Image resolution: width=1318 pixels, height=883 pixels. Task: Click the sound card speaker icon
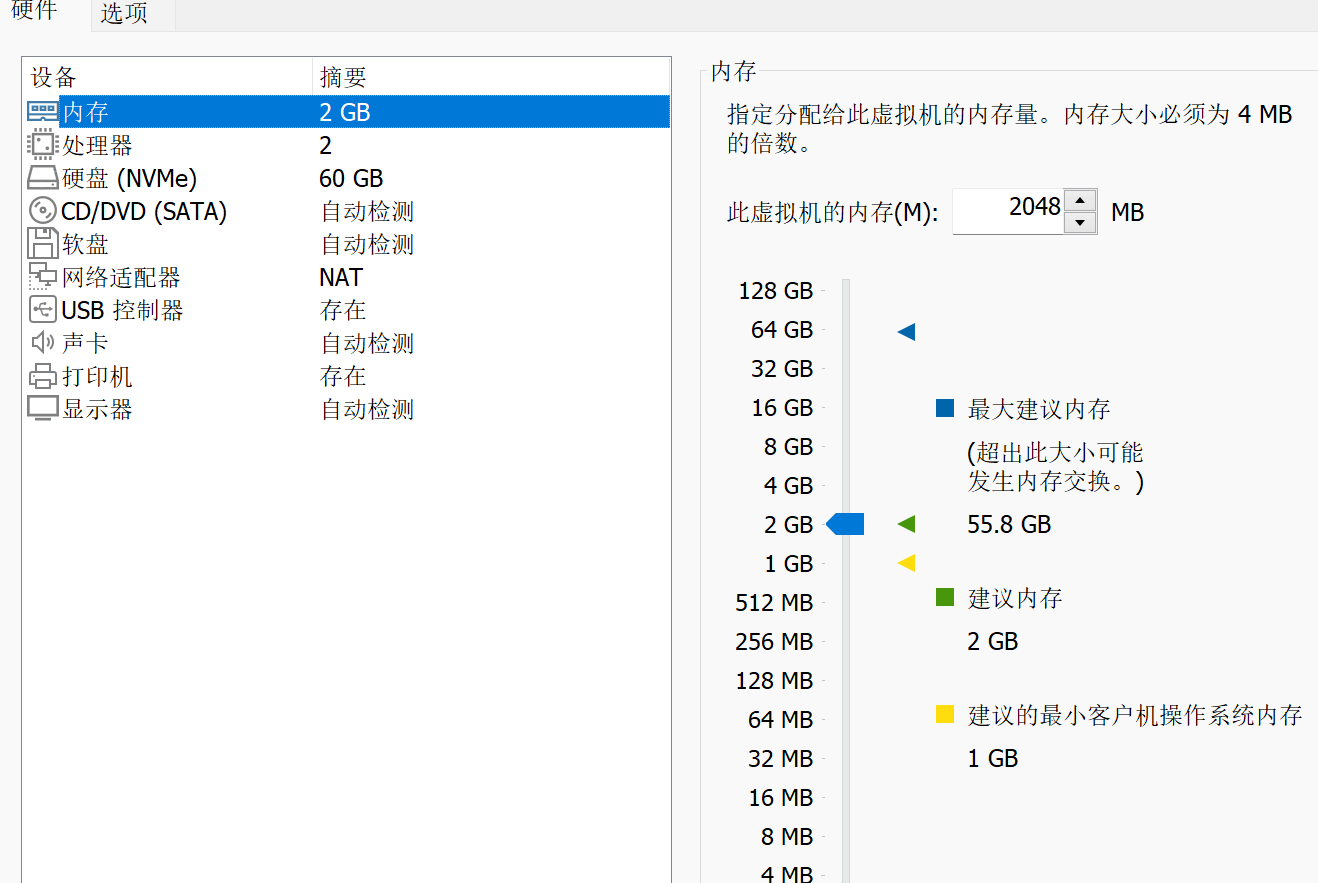(42, 343)
